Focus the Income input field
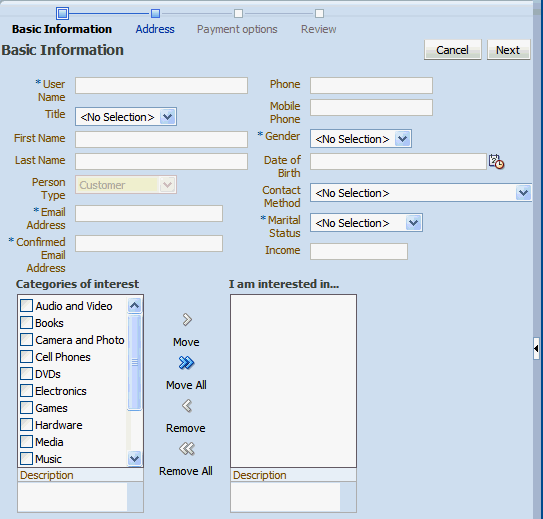This screenshot has height=519, width=543. tap(359, 252)
